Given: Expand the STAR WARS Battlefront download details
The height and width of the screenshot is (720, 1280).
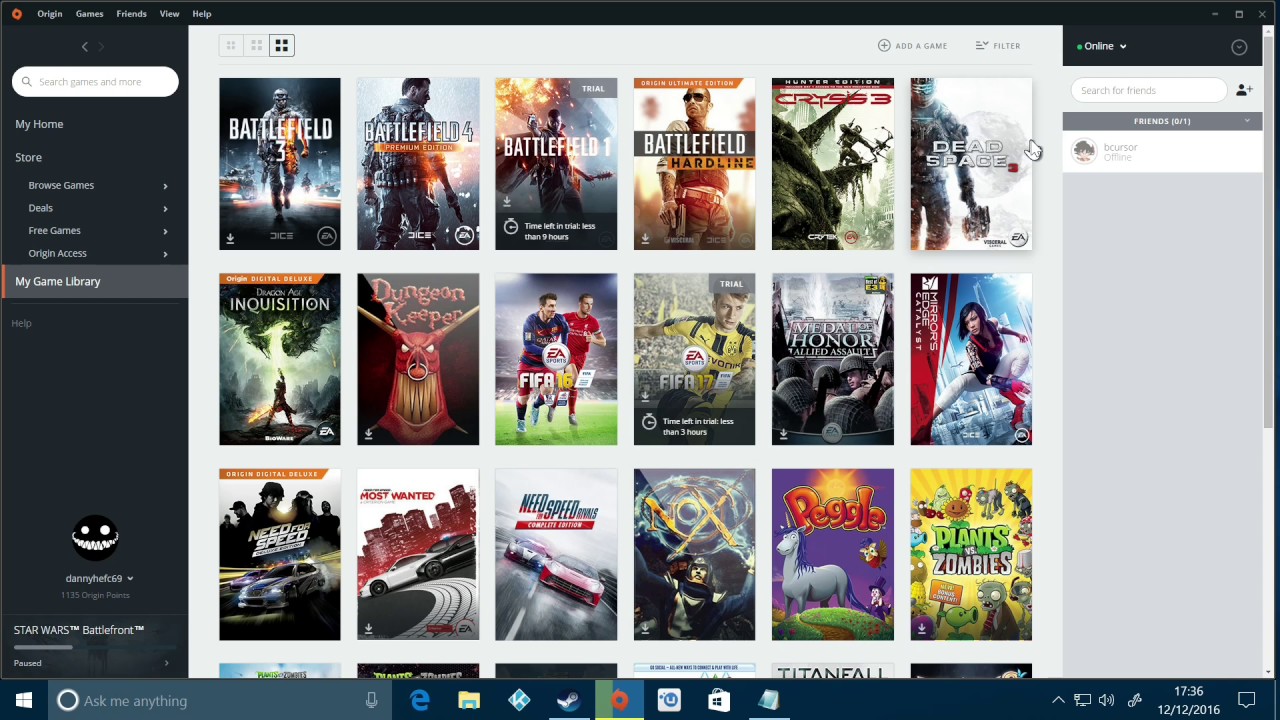Looking at the screenshot, I should 166,663.
